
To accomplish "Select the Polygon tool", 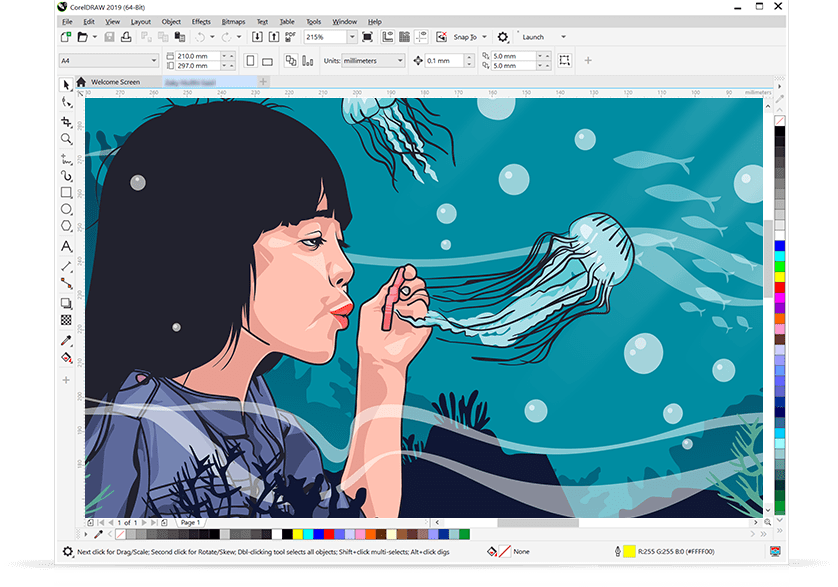I will pyautogui.click(x=67, y=227).
